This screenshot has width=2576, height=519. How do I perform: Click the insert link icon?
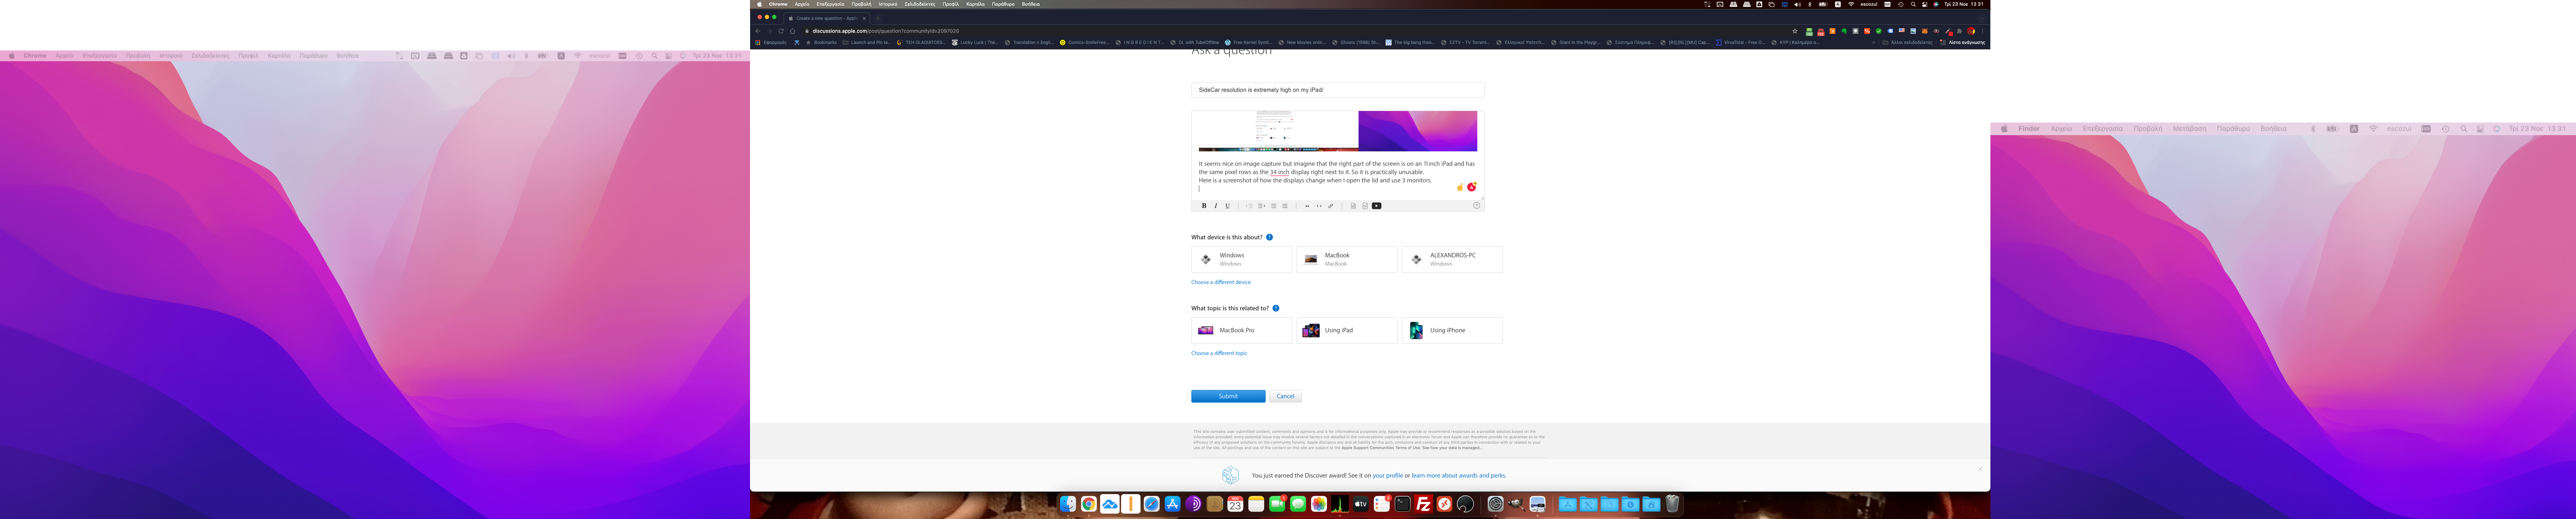click(1331, 206)
